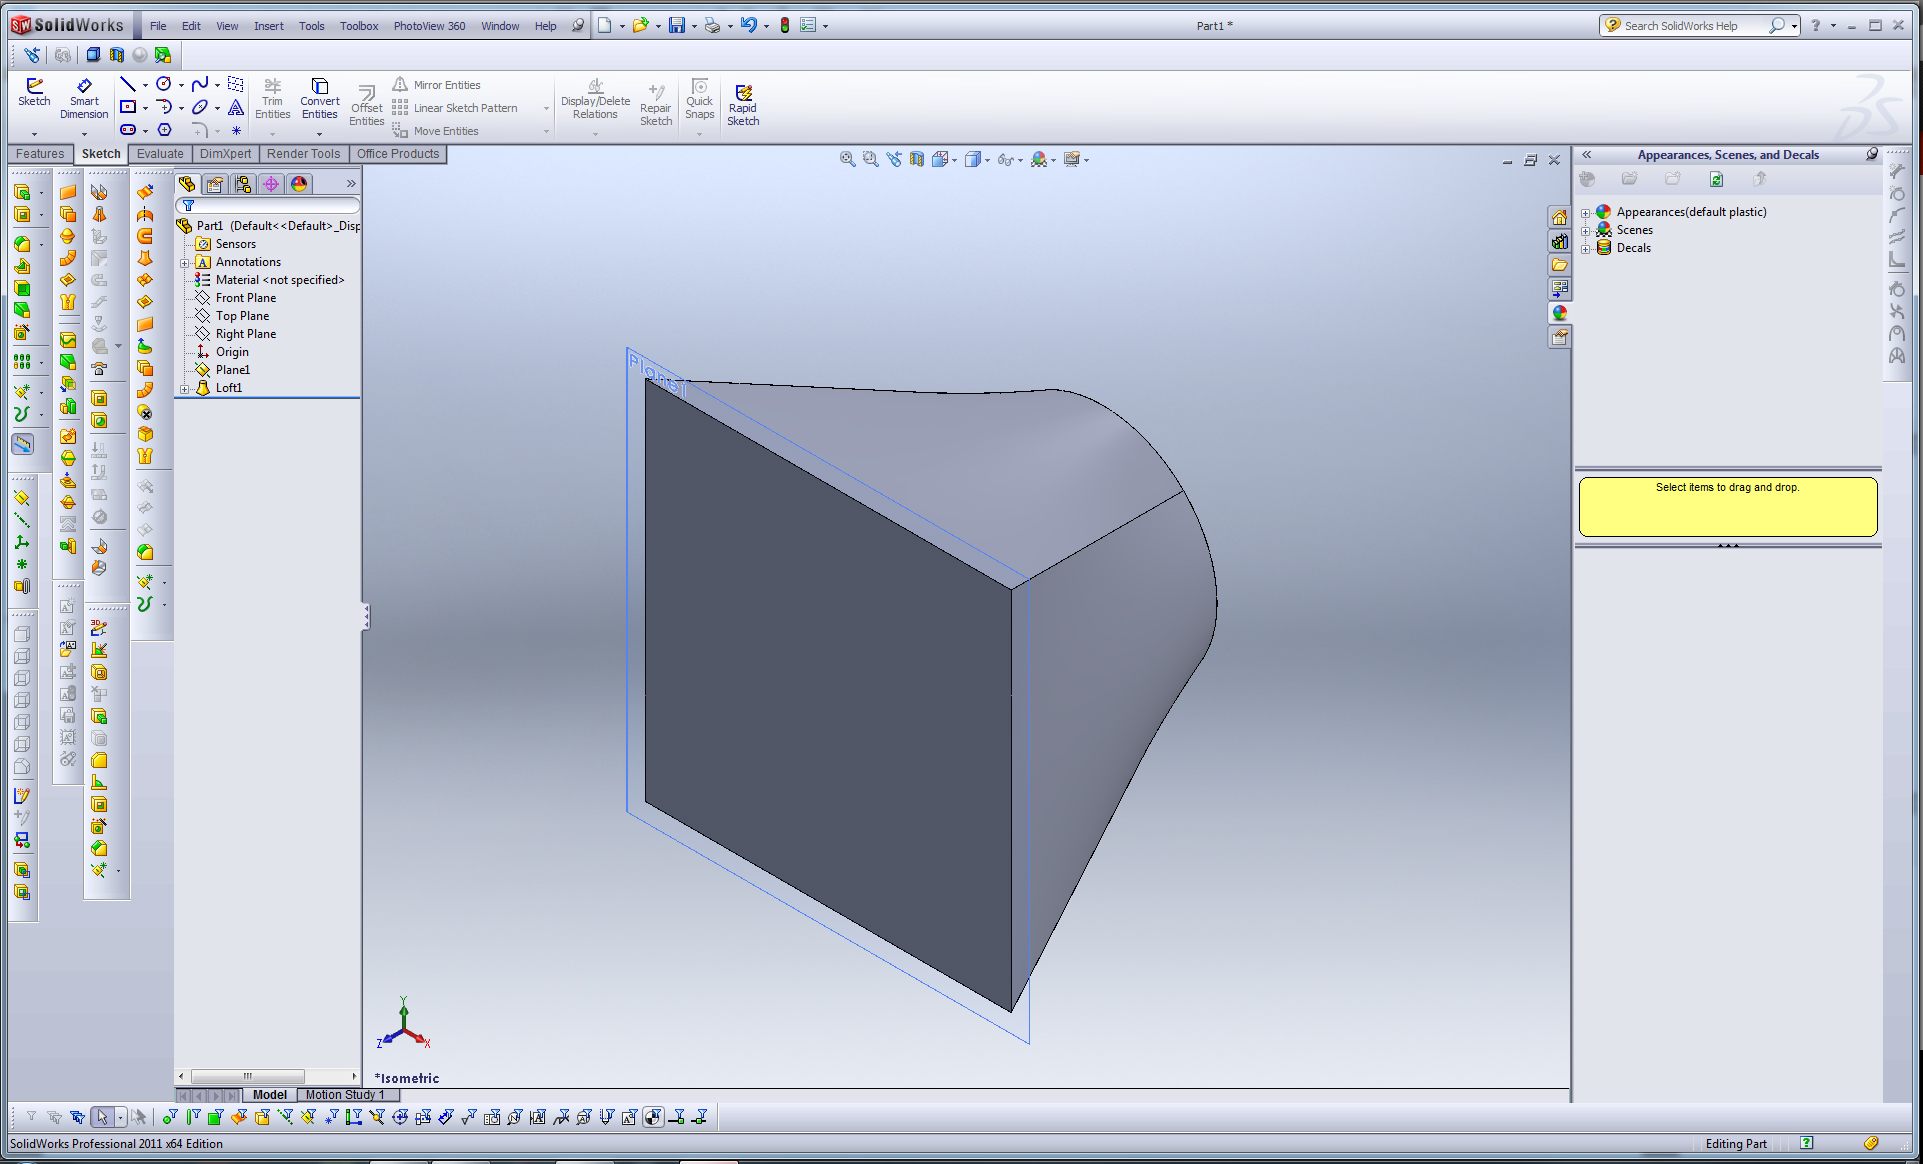Open the PhotoView 360 menu
The width and height of the screenshot is (1923, 1164).
click(x=429, y=26)
